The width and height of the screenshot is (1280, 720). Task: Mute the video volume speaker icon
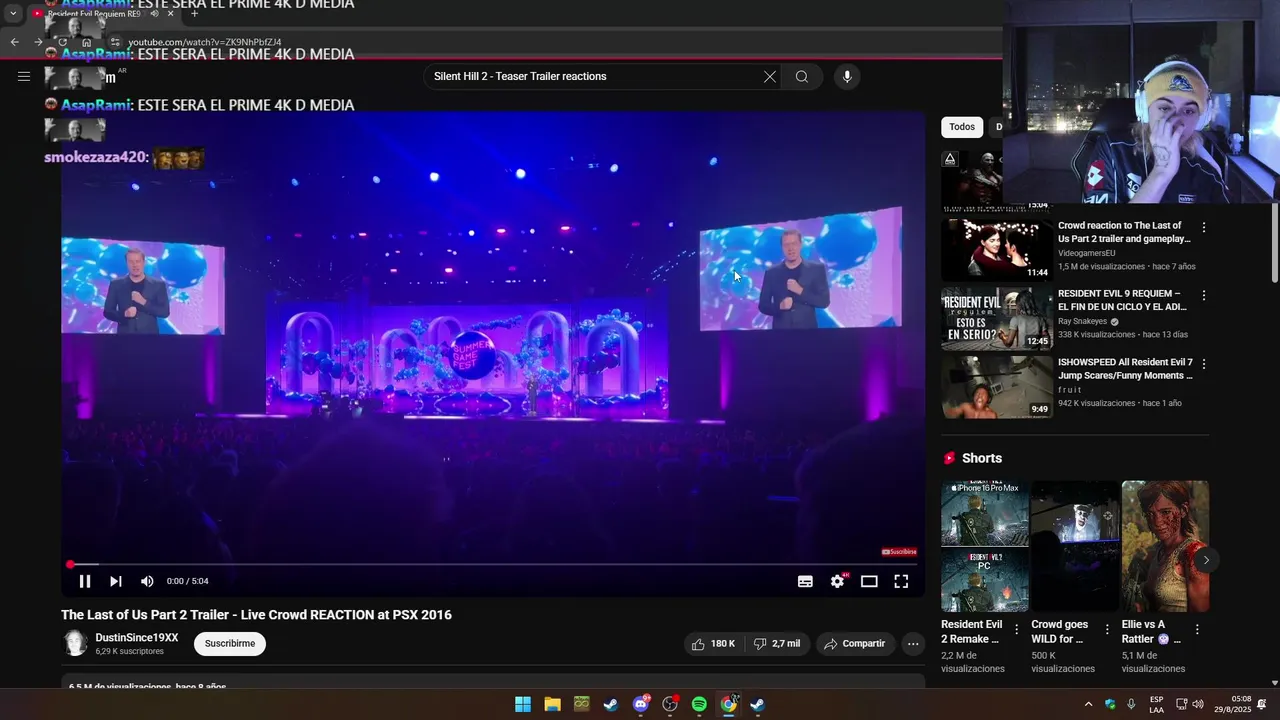(x=147, y=581)
